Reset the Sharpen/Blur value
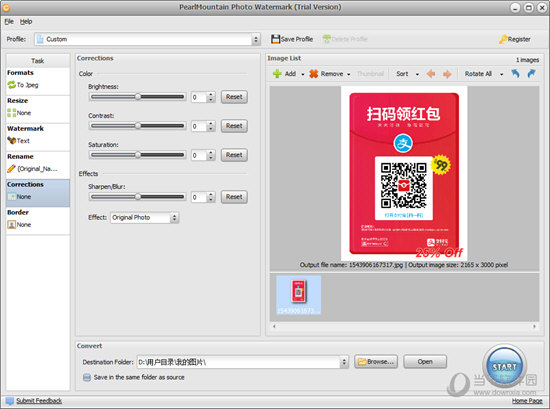The image size is (550, 409). [x=234, y=197]
